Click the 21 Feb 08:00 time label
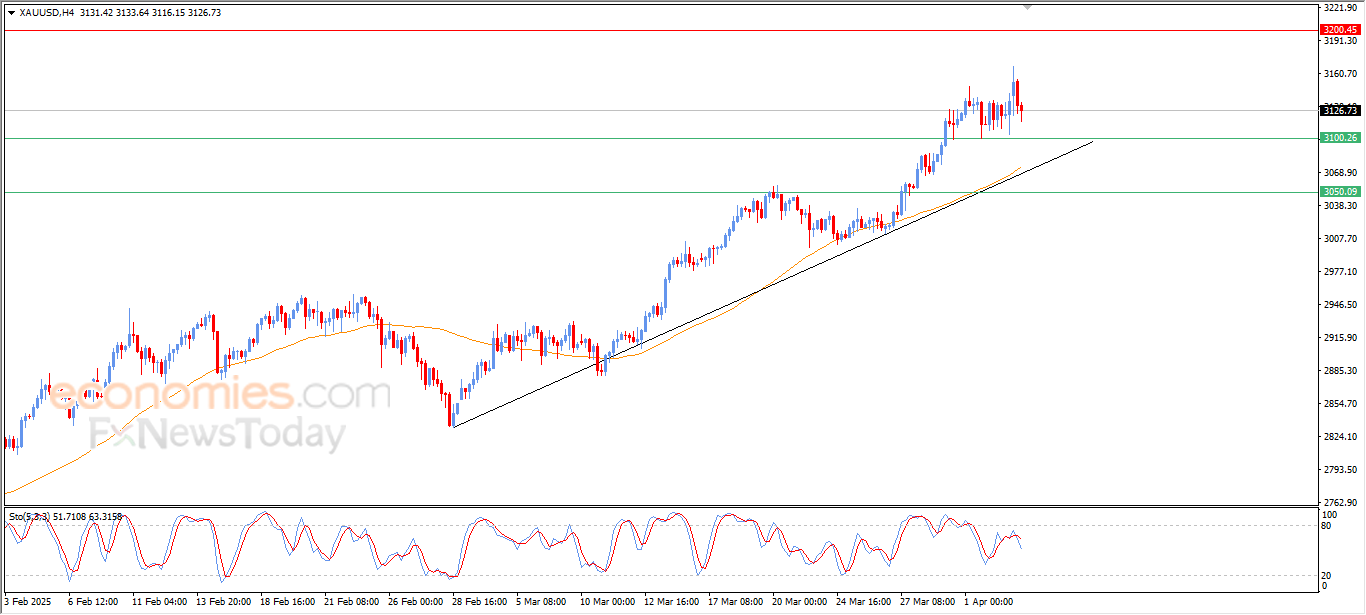Screen dimensions: 1366x615 [x=351, y=603]
